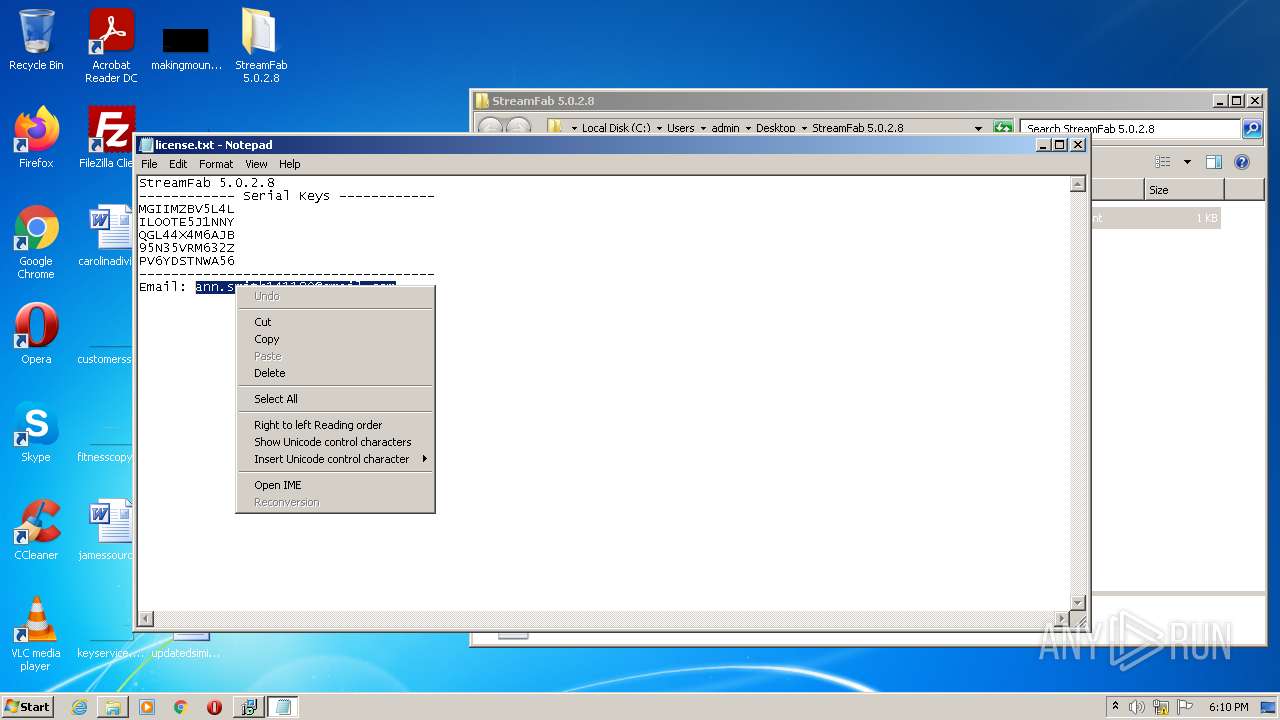Select the Notepad taskbar button
The image size is (1280, 720).
tap(282, 707)
